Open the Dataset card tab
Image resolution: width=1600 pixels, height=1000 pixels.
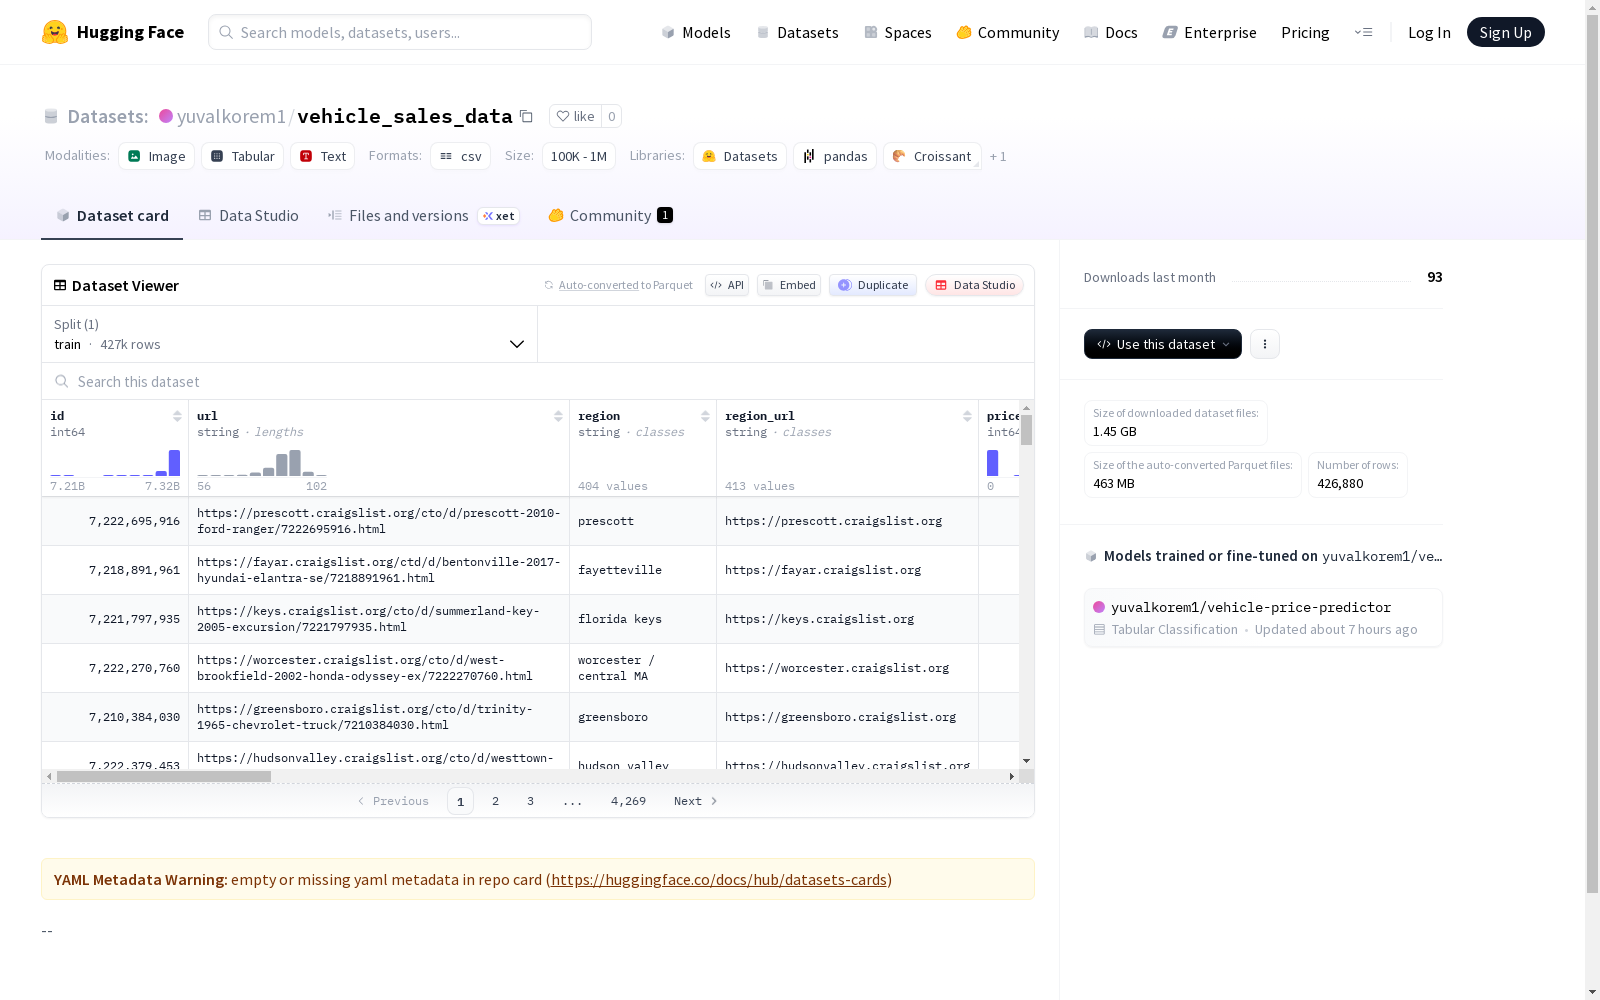(x=112, y=216)
